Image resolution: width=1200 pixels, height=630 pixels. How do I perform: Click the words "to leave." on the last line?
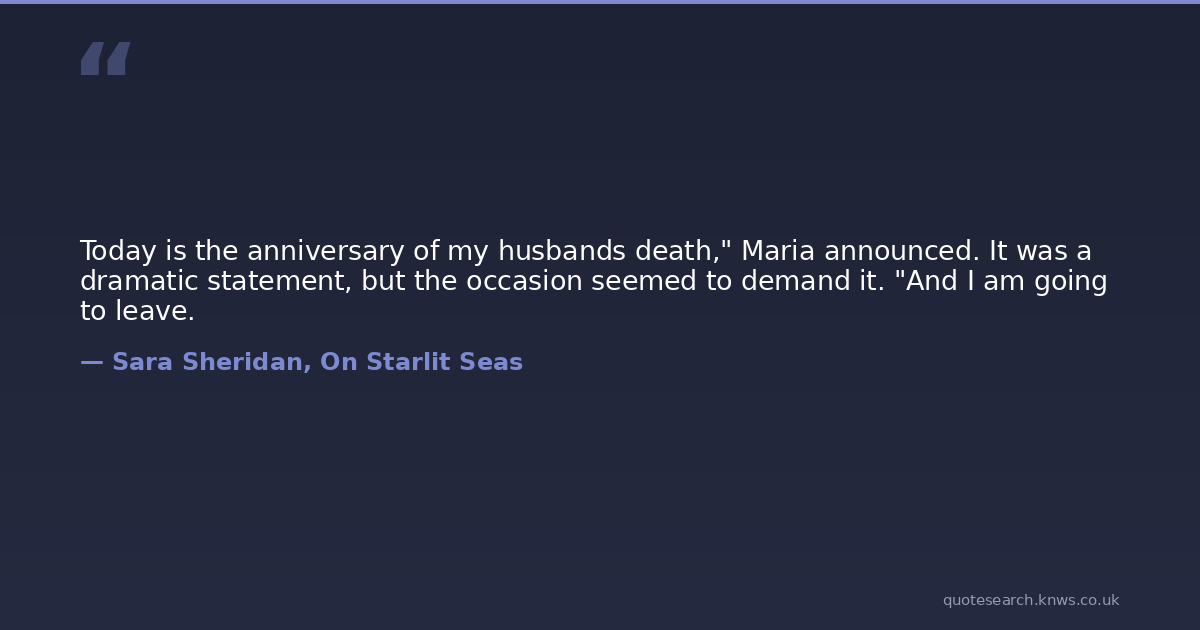point(137,311)
